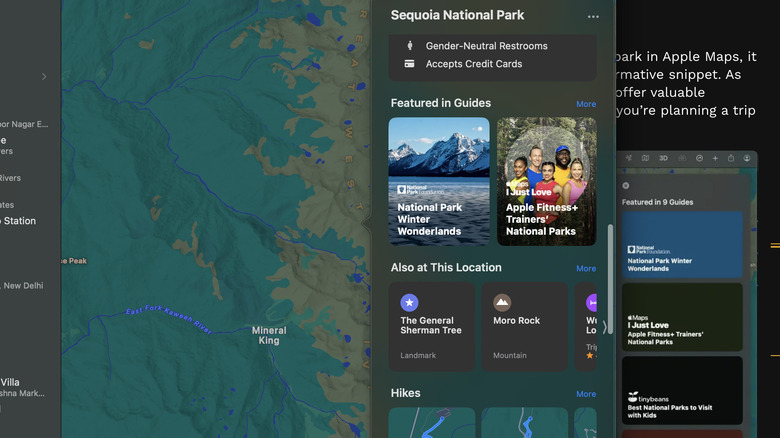This screenshot has height=438, width=780.
Task: Open the account profile icon in toolbar
Action: tap(747, 158)
